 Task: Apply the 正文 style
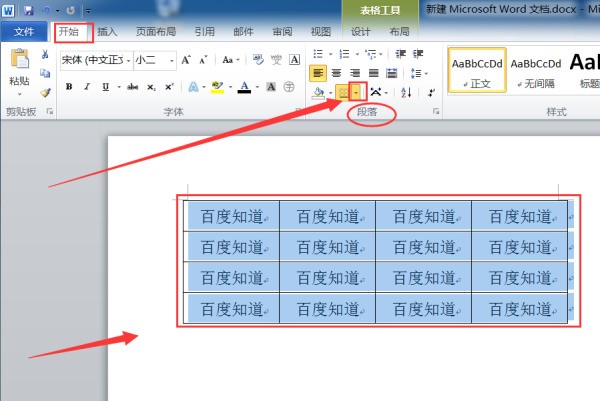click(x=477, y=70)
